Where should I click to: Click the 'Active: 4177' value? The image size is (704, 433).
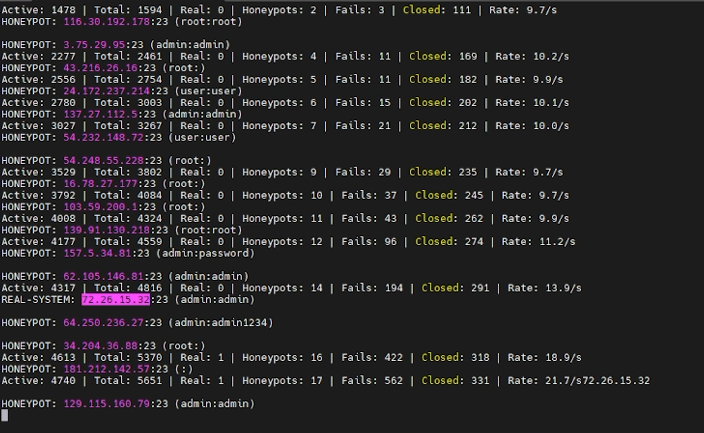[39, 242]
